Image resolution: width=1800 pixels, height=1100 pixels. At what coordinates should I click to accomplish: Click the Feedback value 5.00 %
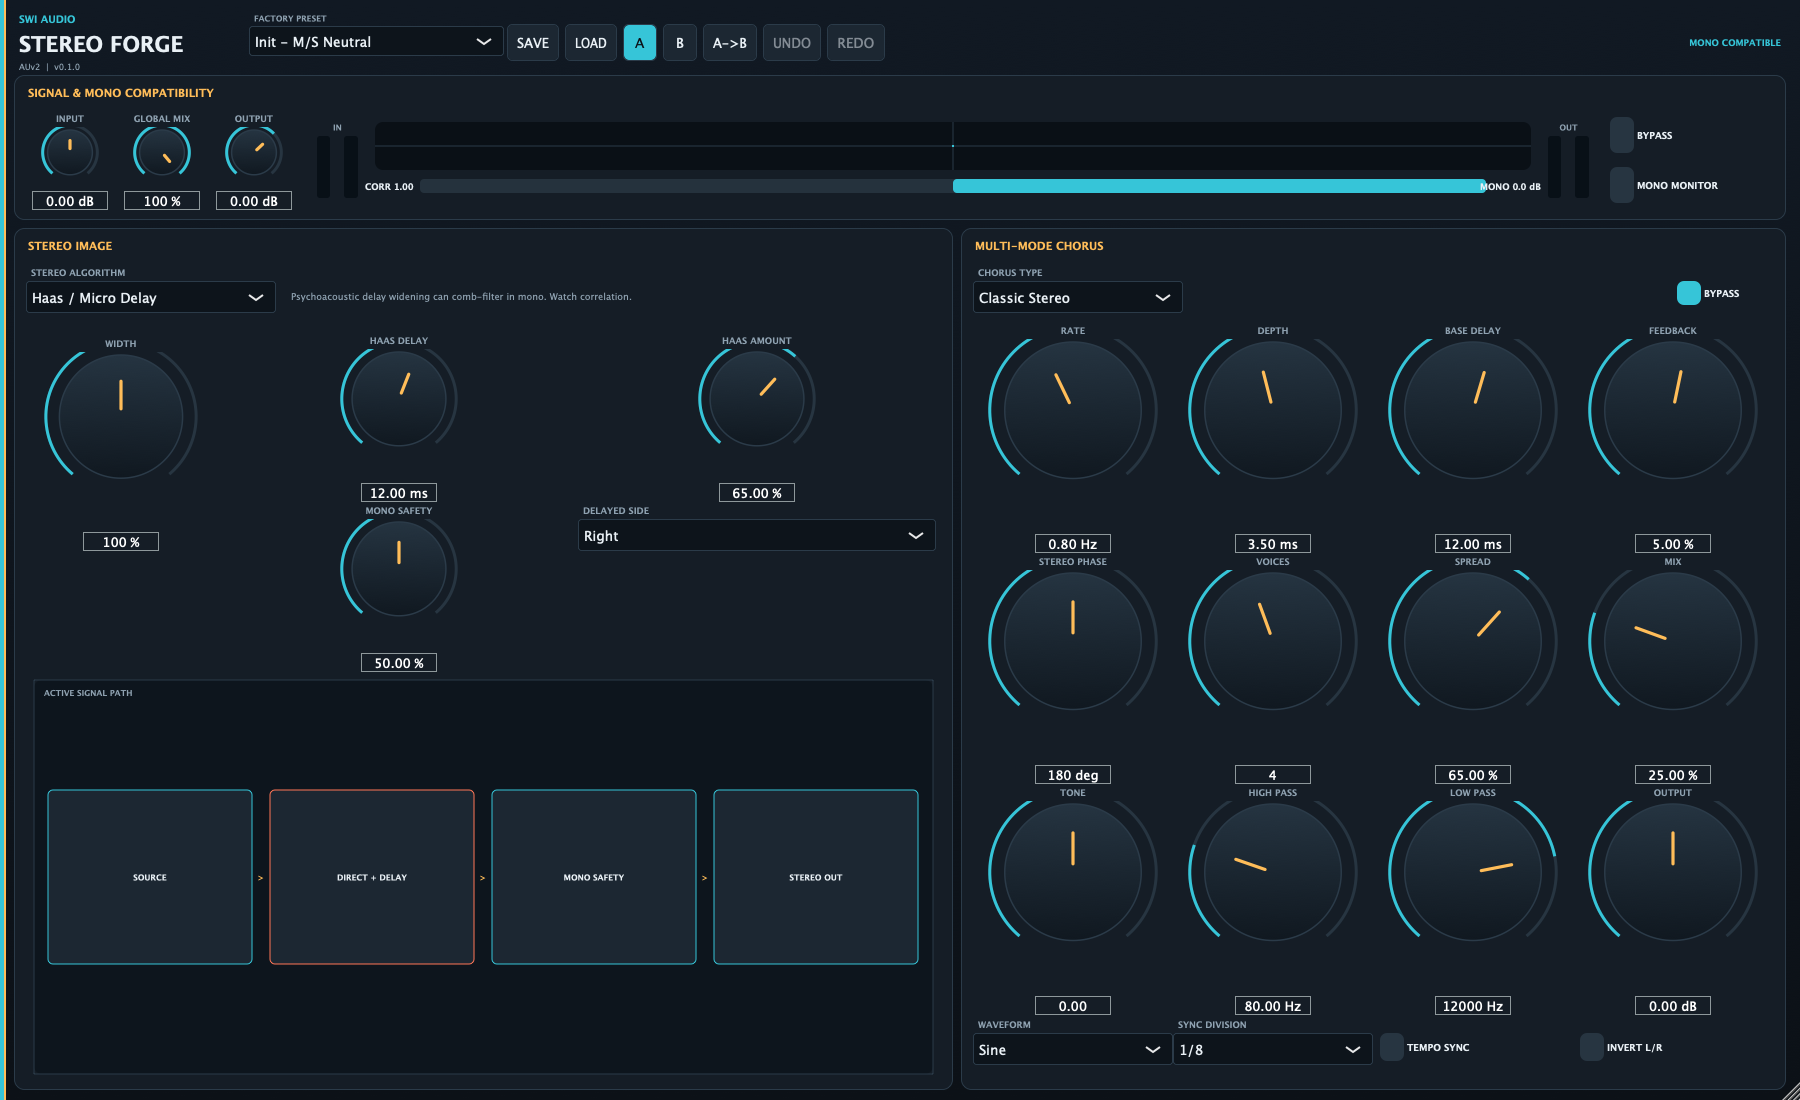click(1673, 544)
